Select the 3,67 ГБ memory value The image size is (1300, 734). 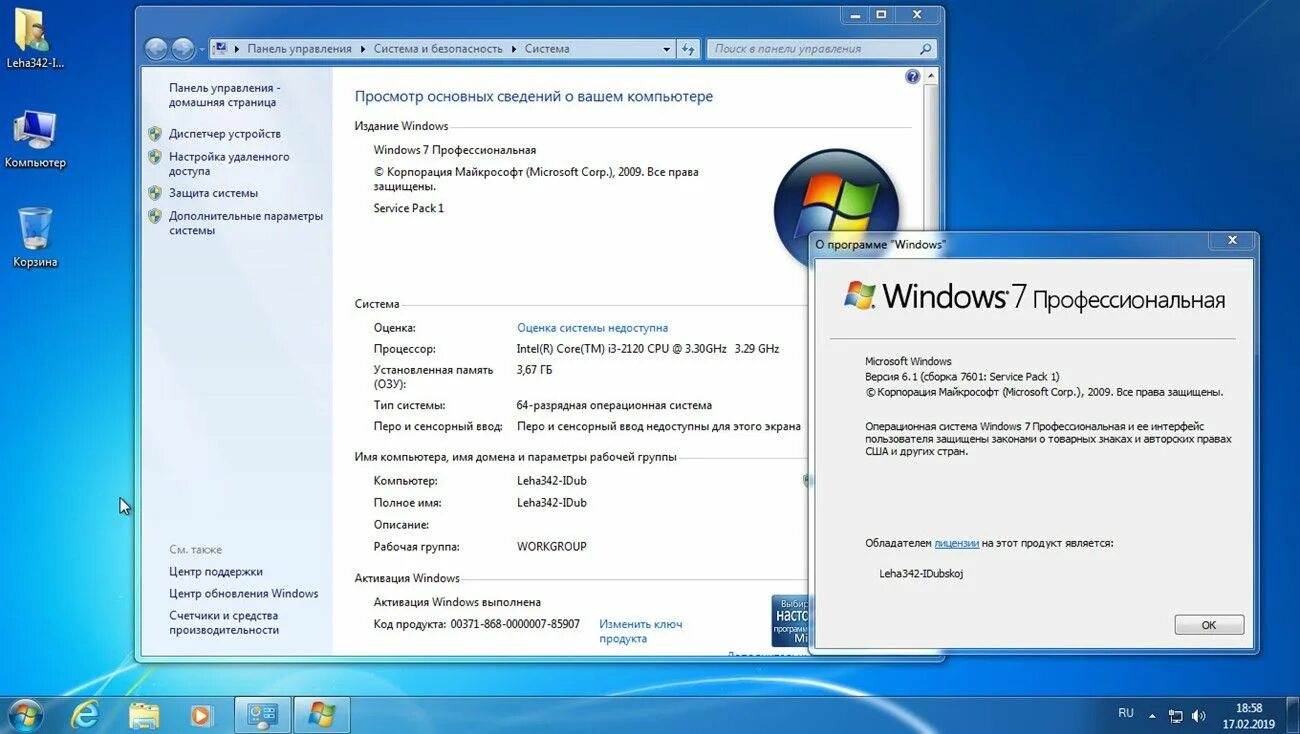(534, 370)
